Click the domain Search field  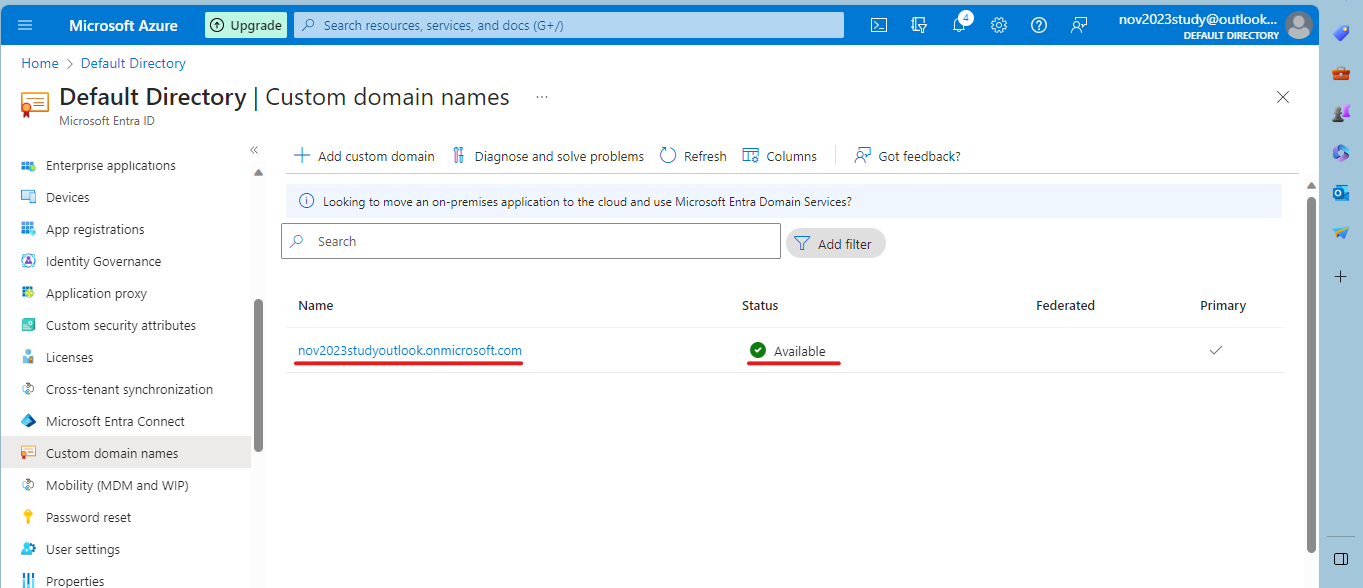click(531, 241)
